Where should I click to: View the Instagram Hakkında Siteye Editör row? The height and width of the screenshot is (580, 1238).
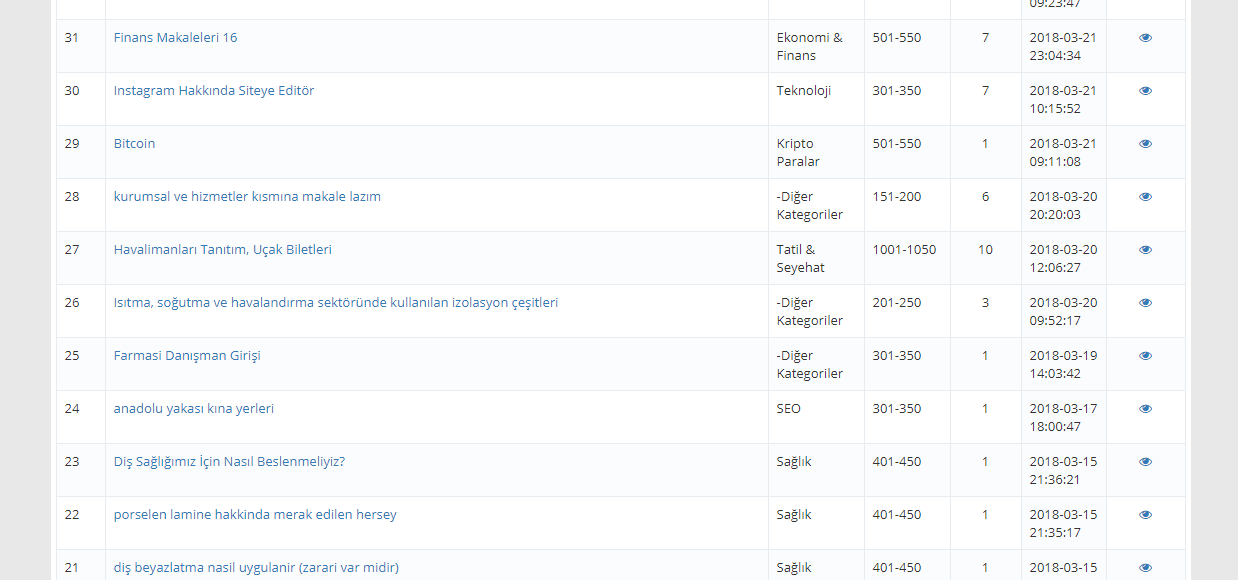(1145, 91)
